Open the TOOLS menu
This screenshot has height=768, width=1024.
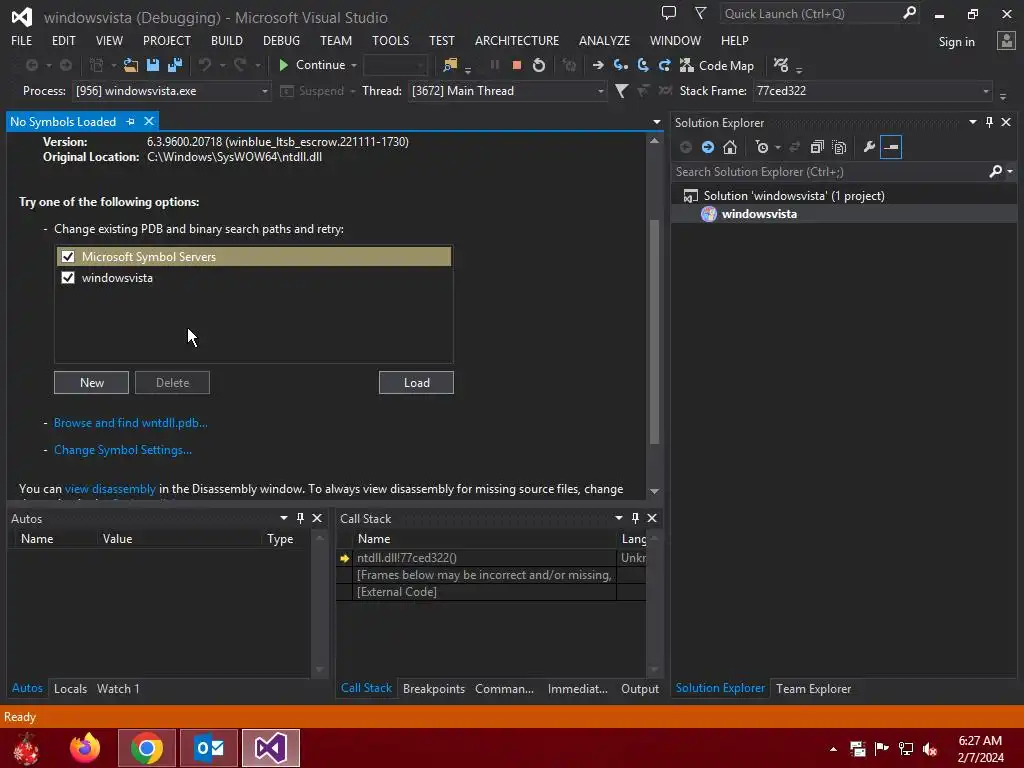(391, 40)
